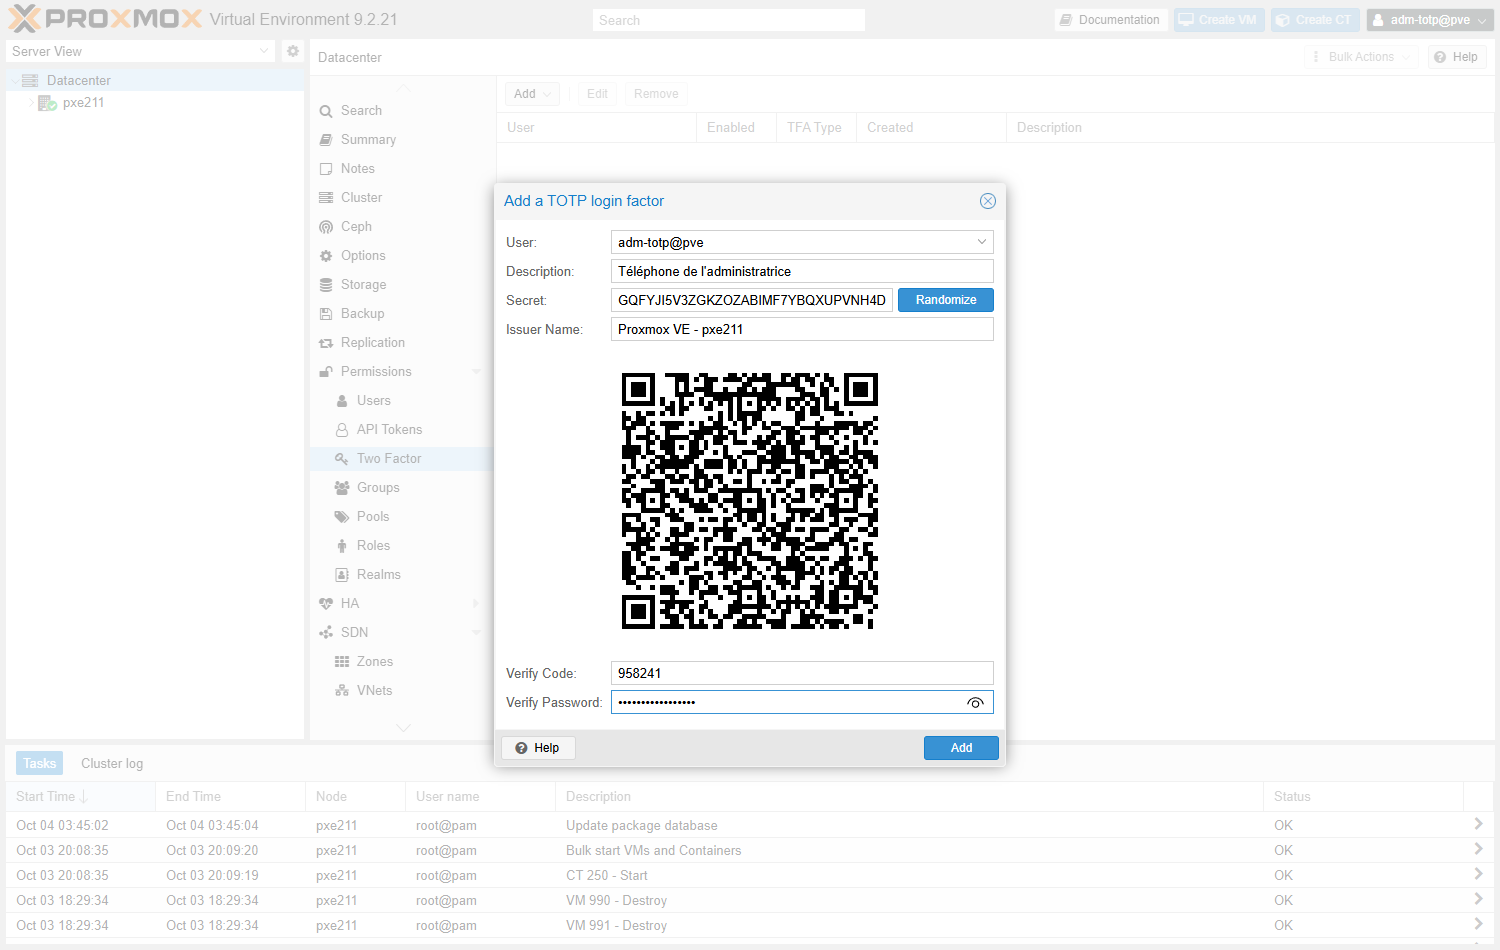Open the Notes menu item
The image size is (1500, 950).
tap(358, 169)
